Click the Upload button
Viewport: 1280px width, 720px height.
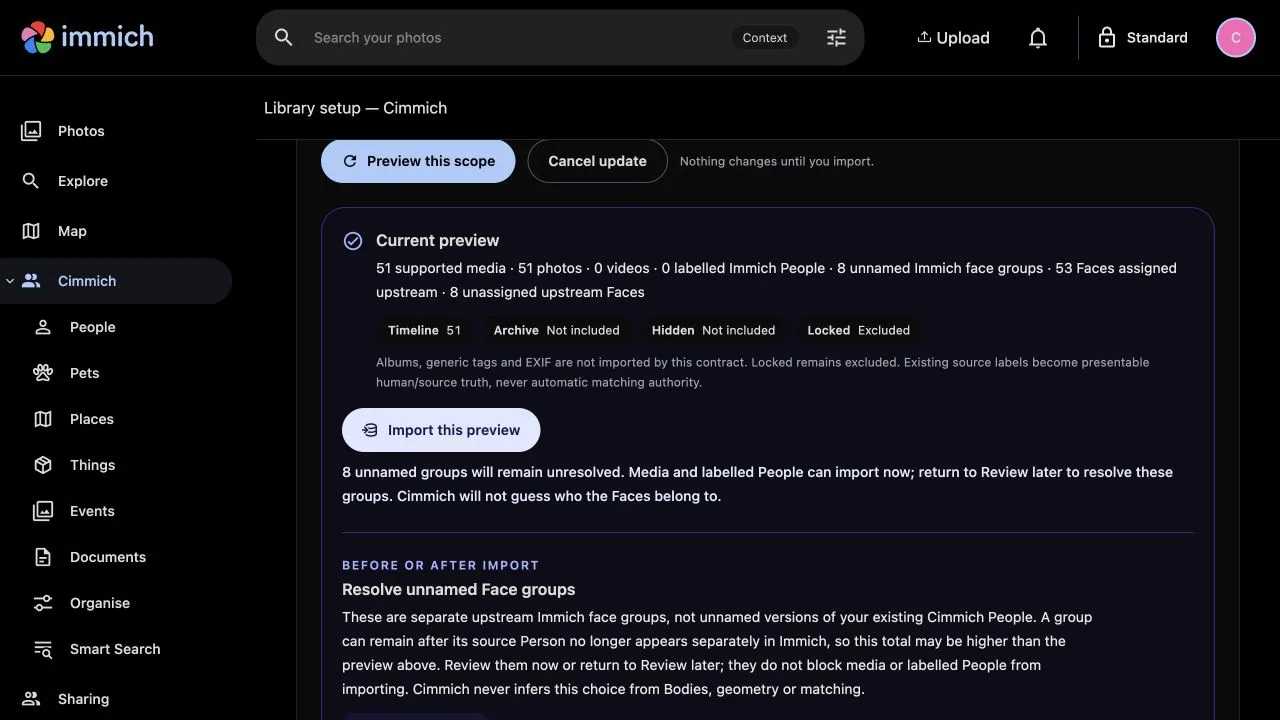[x=953, y=38]
